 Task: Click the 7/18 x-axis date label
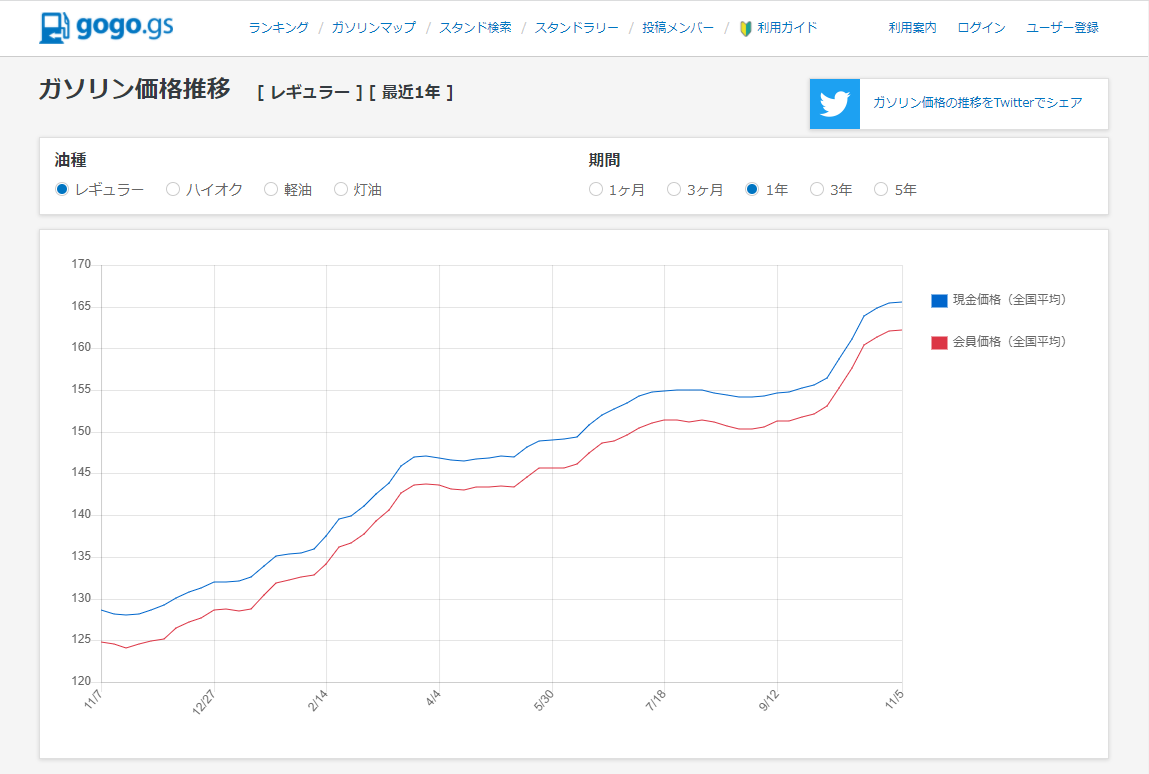tap(656, 700)
